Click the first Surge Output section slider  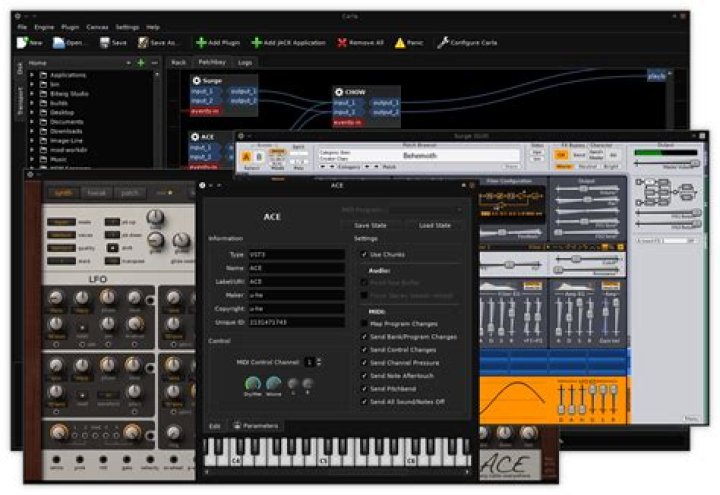[587, 188]
